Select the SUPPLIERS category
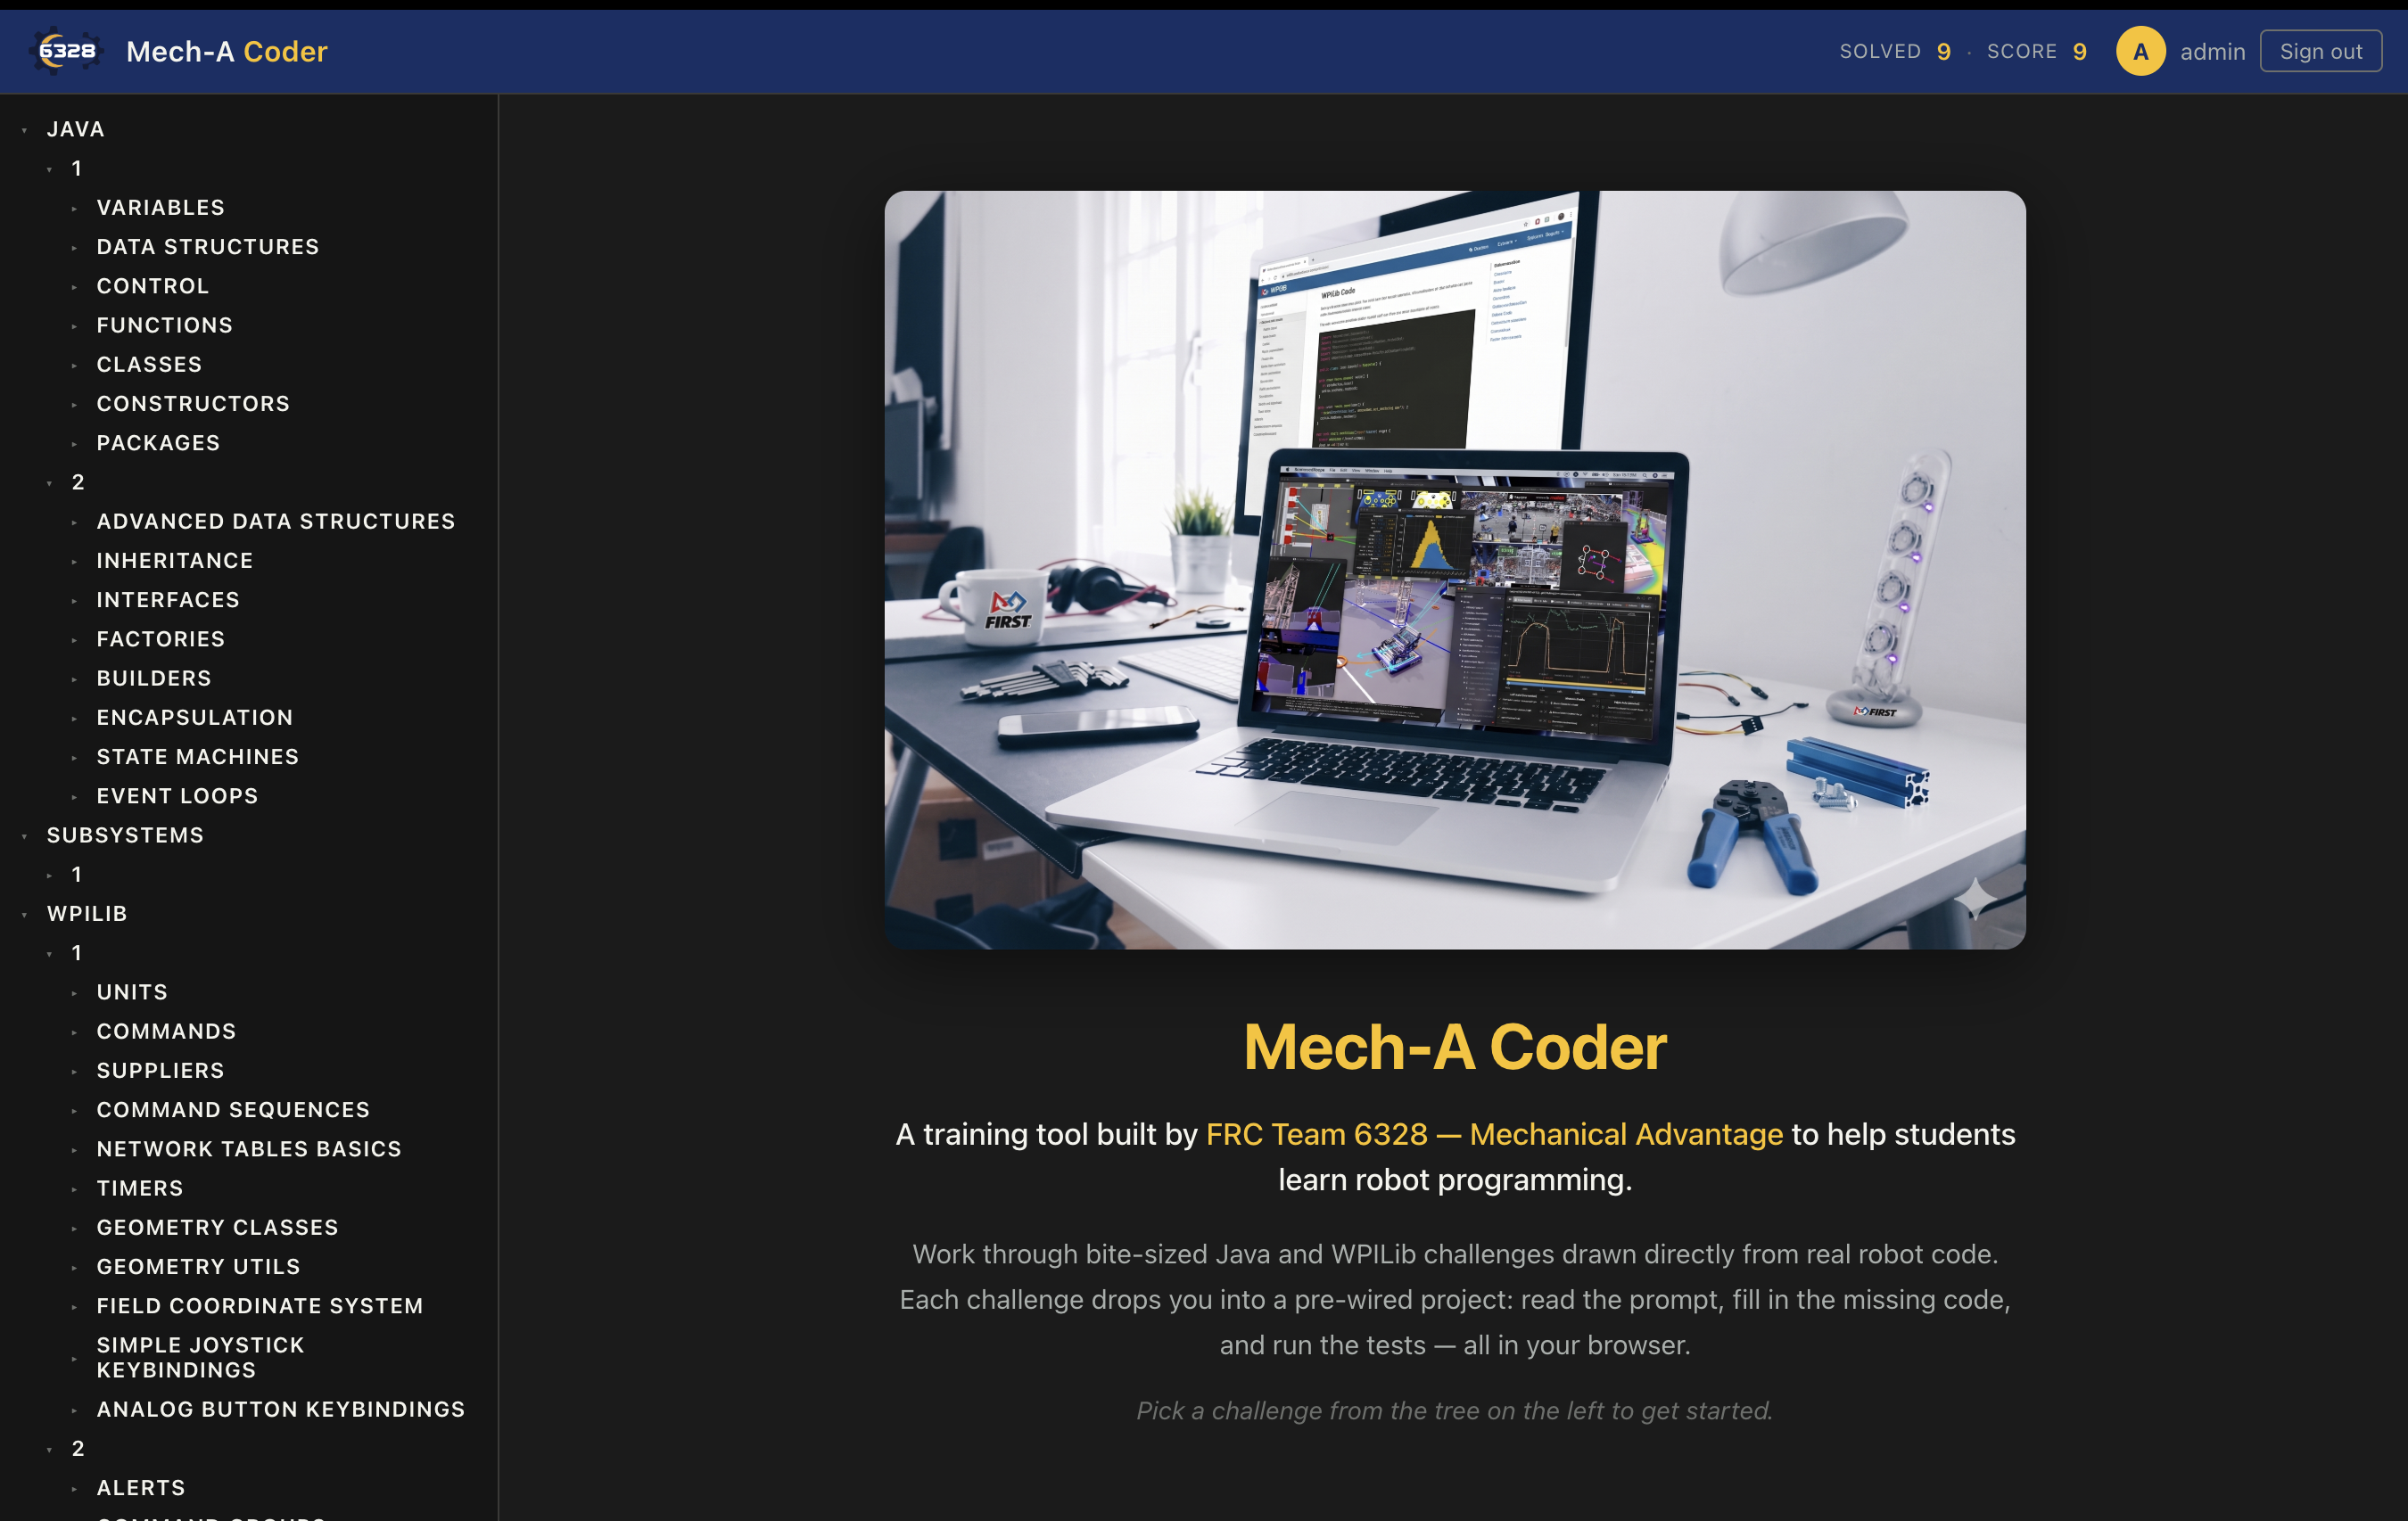This screenshot has width=2408, height=1521. point(160,1070)
